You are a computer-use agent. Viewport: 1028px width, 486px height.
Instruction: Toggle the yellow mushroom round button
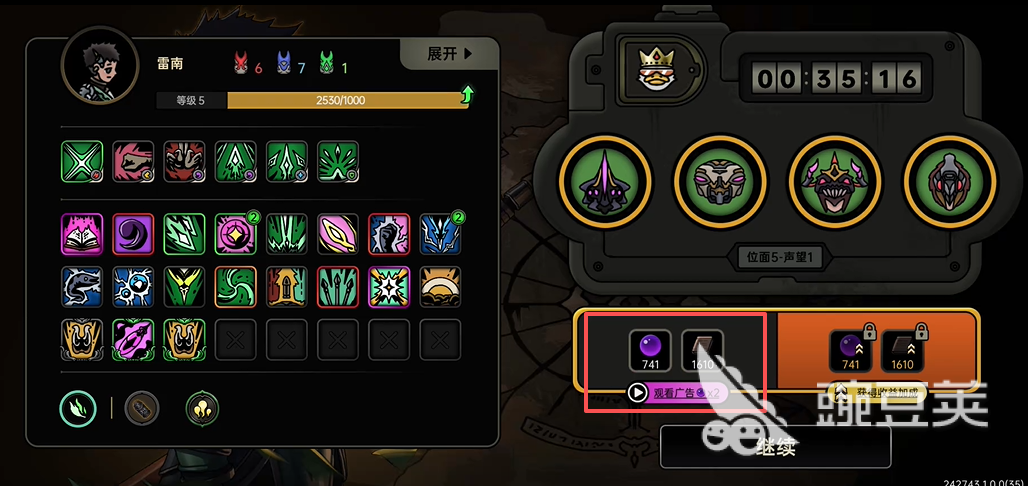tap(203, 409)
